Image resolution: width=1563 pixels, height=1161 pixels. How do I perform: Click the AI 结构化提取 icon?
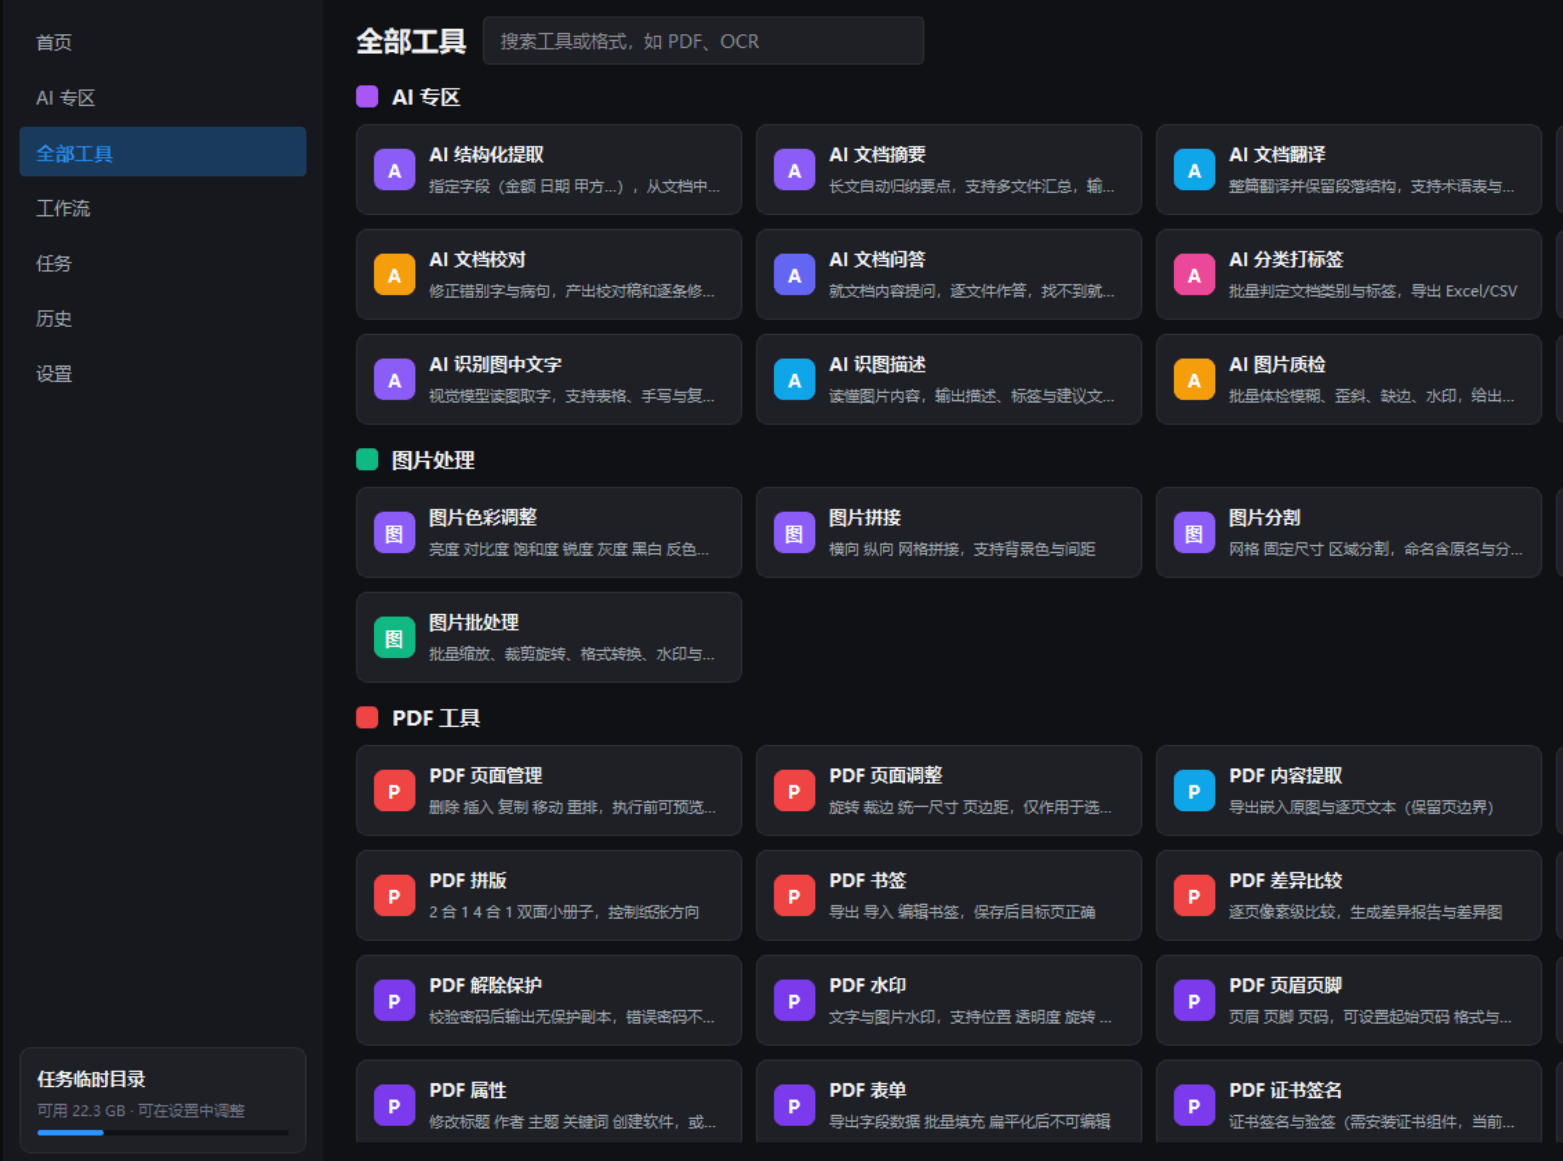pos(394,170)
